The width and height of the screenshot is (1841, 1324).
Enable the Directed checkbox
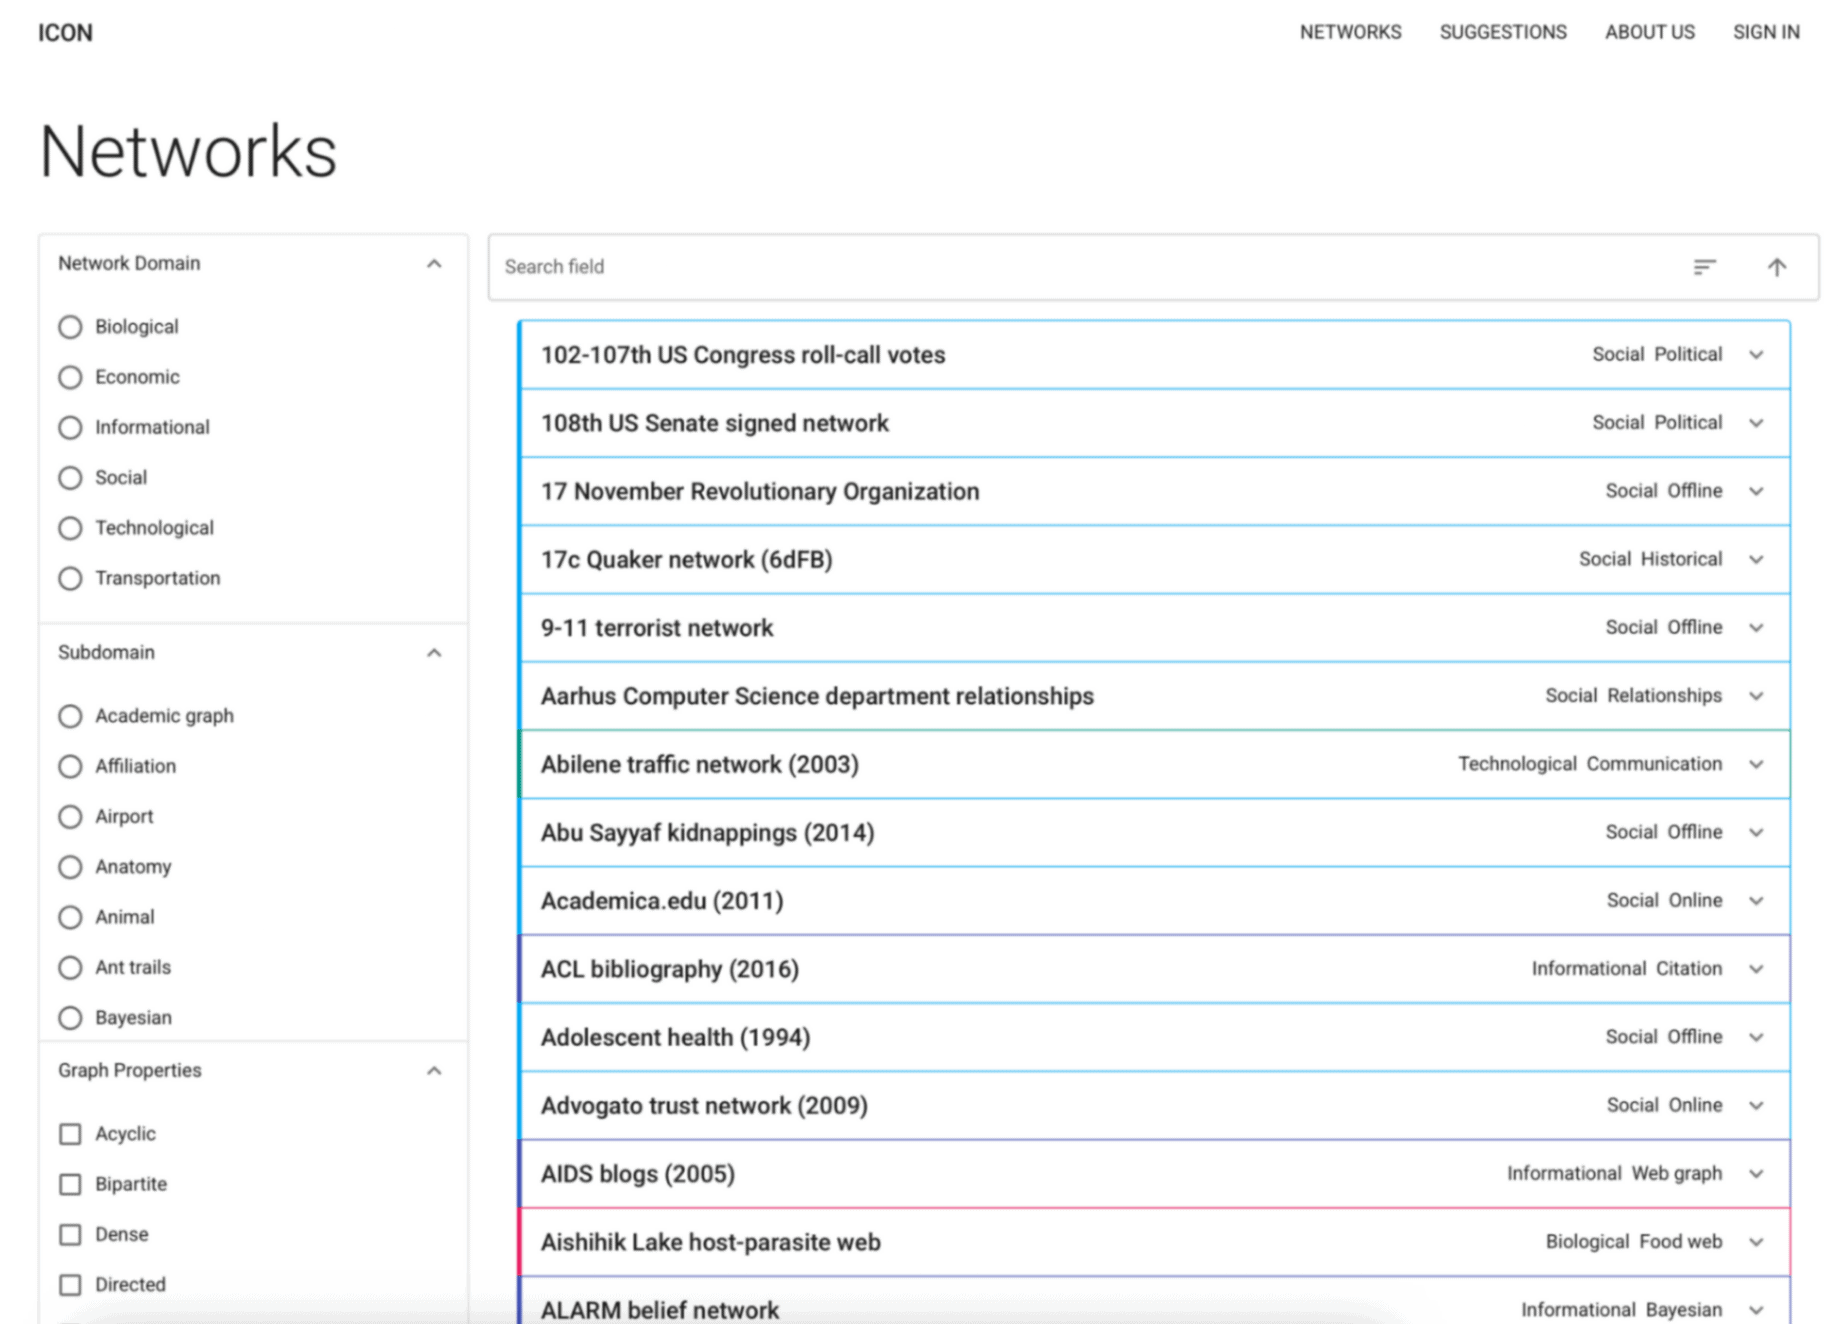click(70, 1284)
